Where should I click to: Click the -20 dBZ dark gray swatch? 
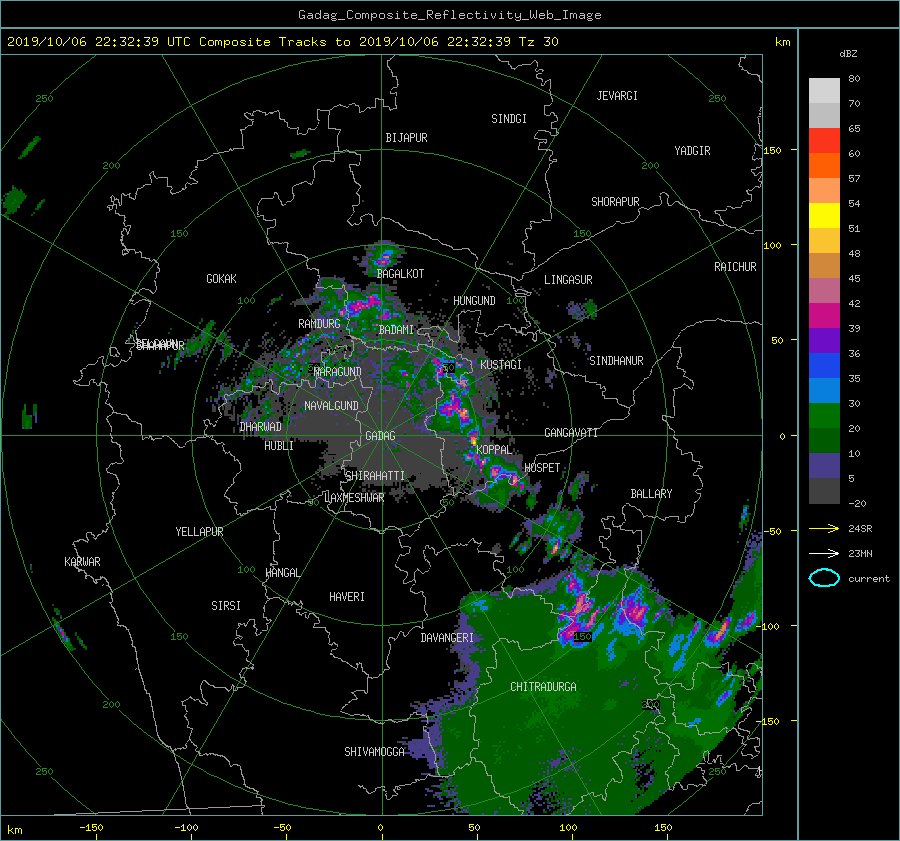click(x=824, y=491)
